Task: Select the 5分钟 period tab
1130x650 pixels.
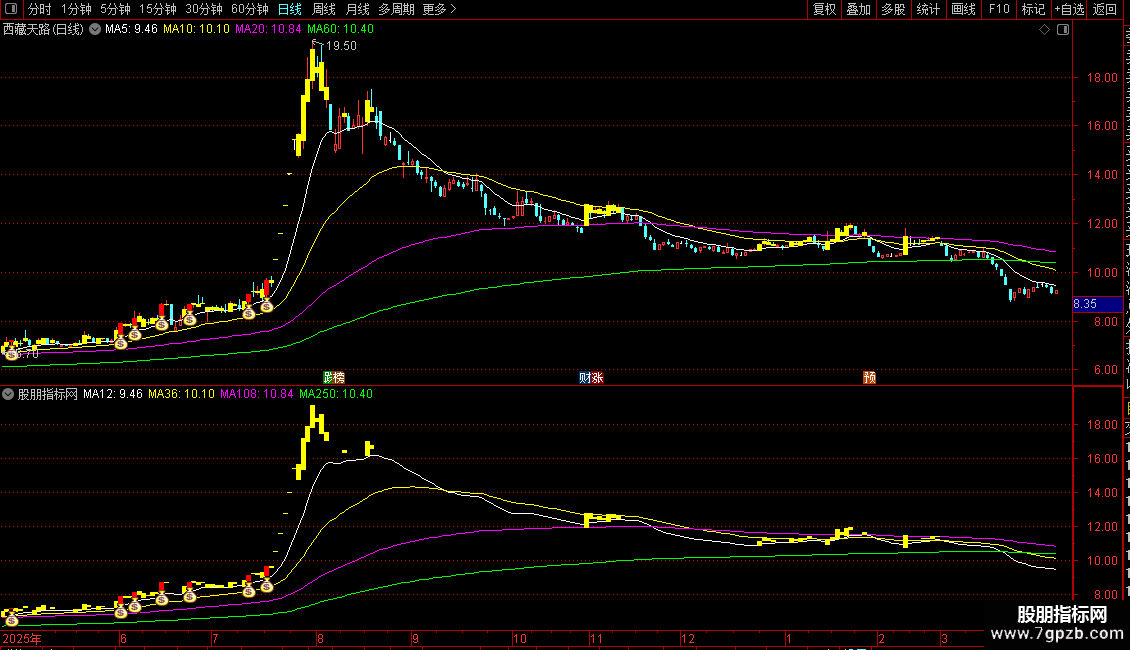Action: (115, 9)
